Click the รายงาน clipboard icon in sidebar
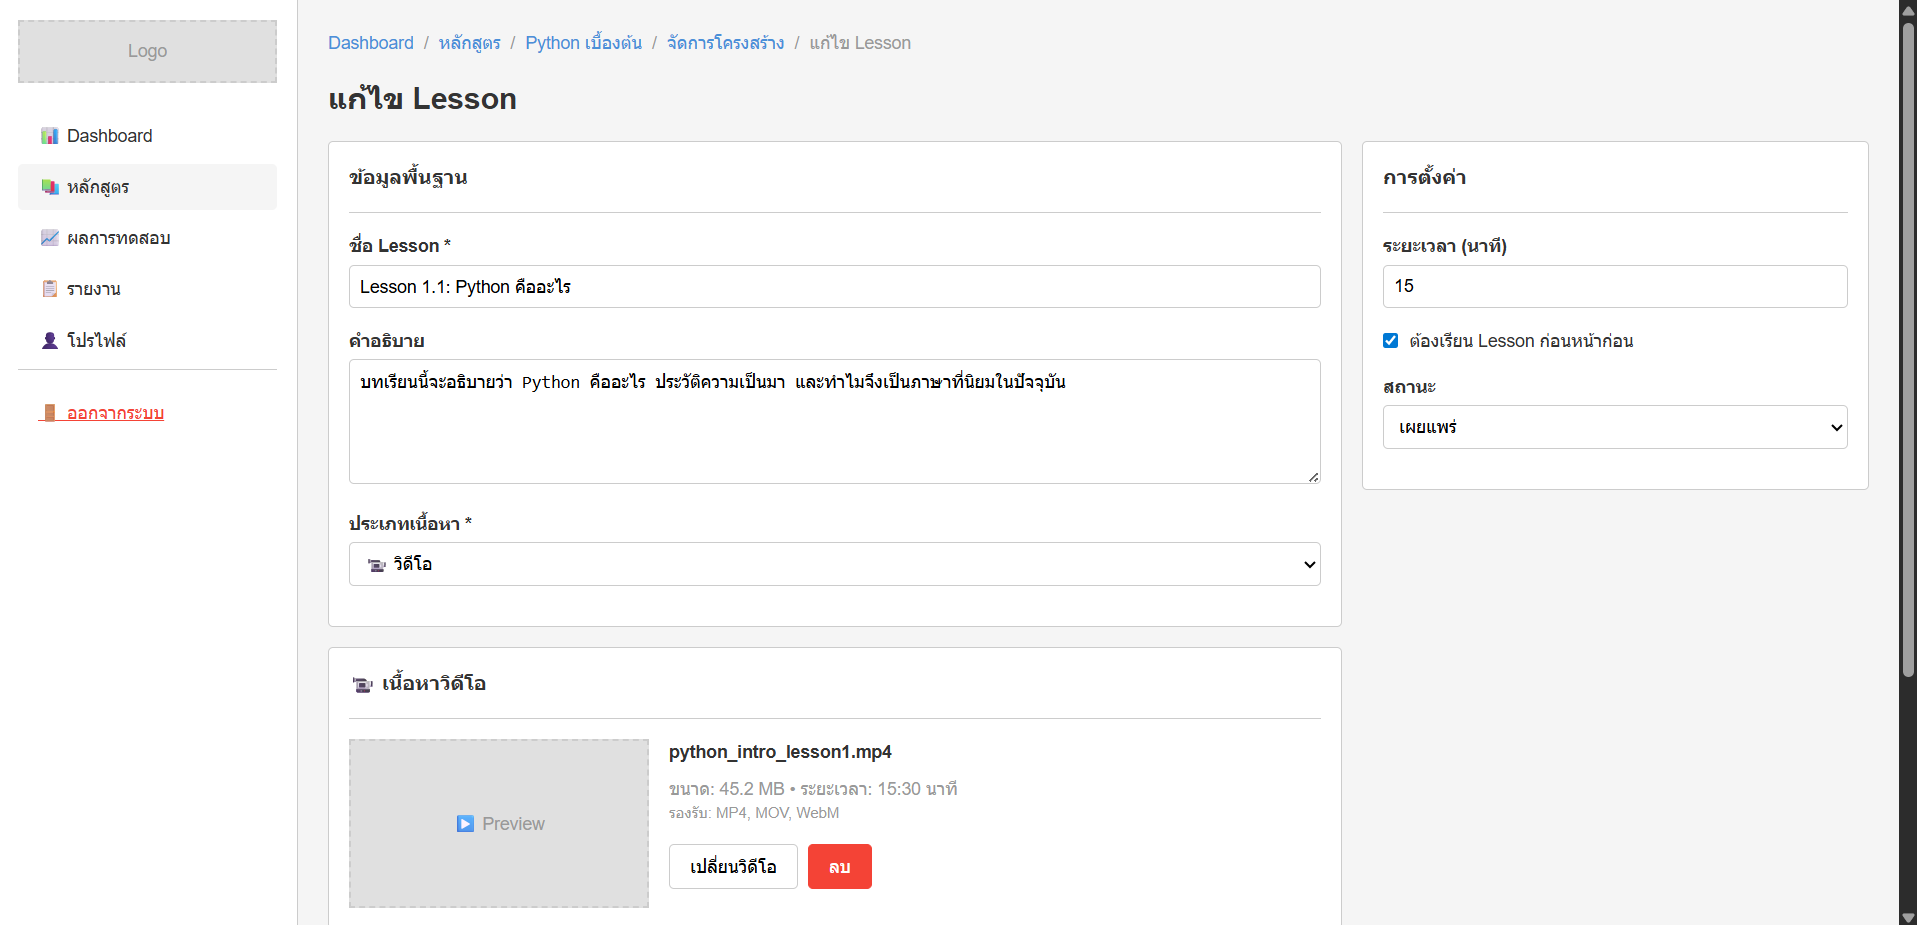Image resolution: width=1917 pixels, height=925 pixels. tap(49, 289)
